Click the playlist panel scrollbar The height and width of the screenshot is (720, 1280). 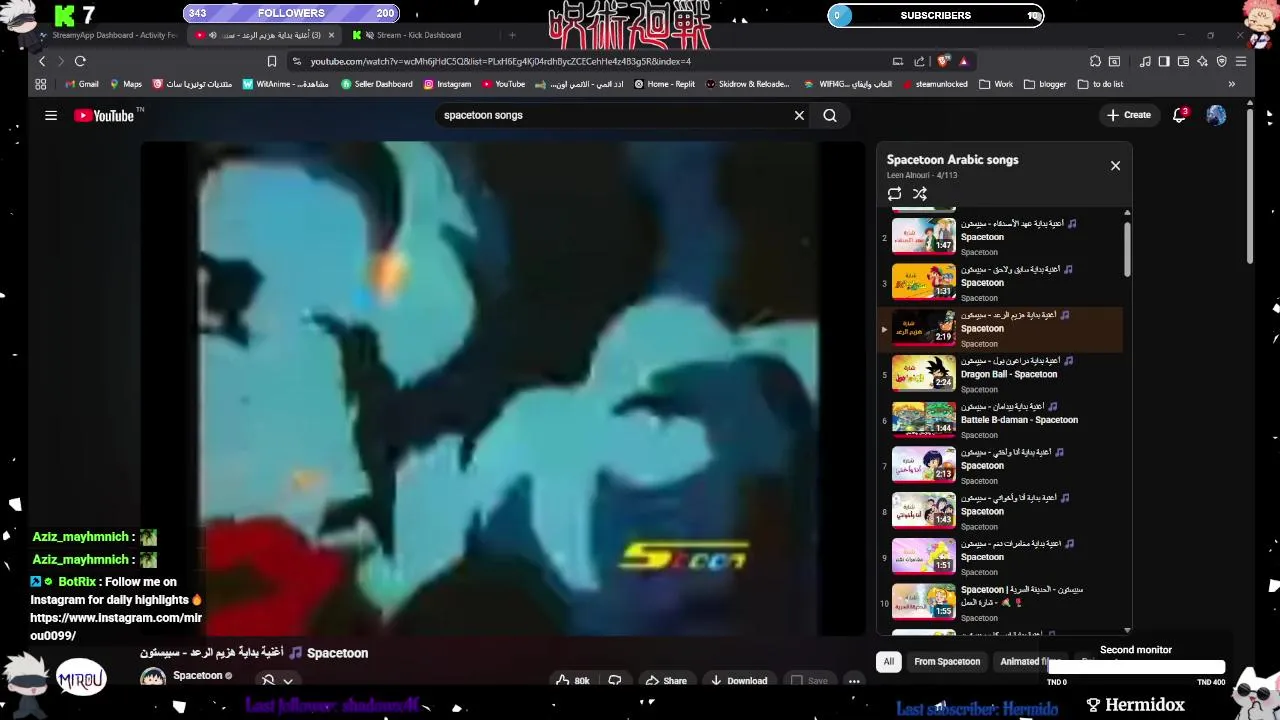pos(1127,249)
